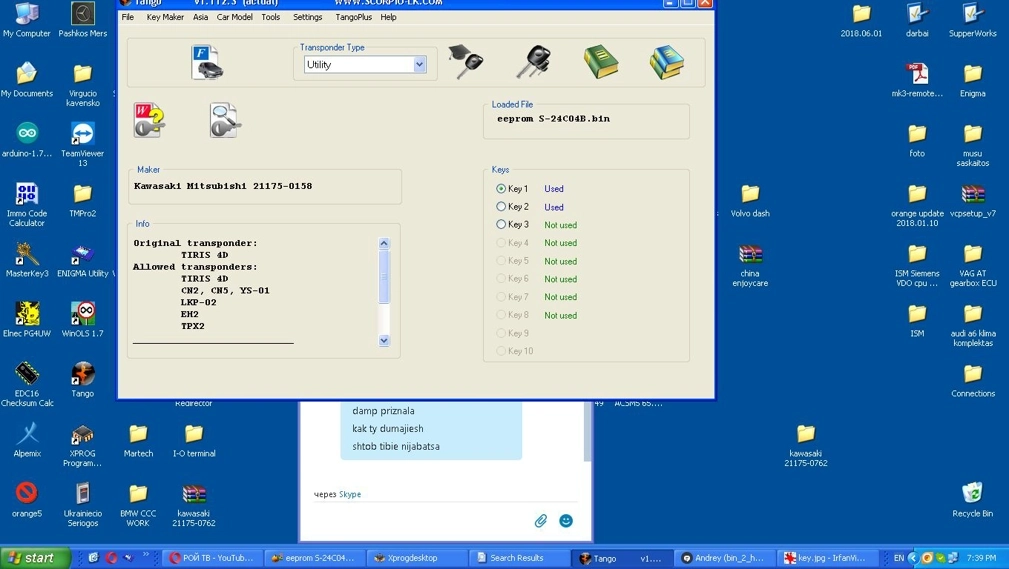This screenshot has width=1009, height=569.
Task: Open the Car Model menu
Action: 234,17
